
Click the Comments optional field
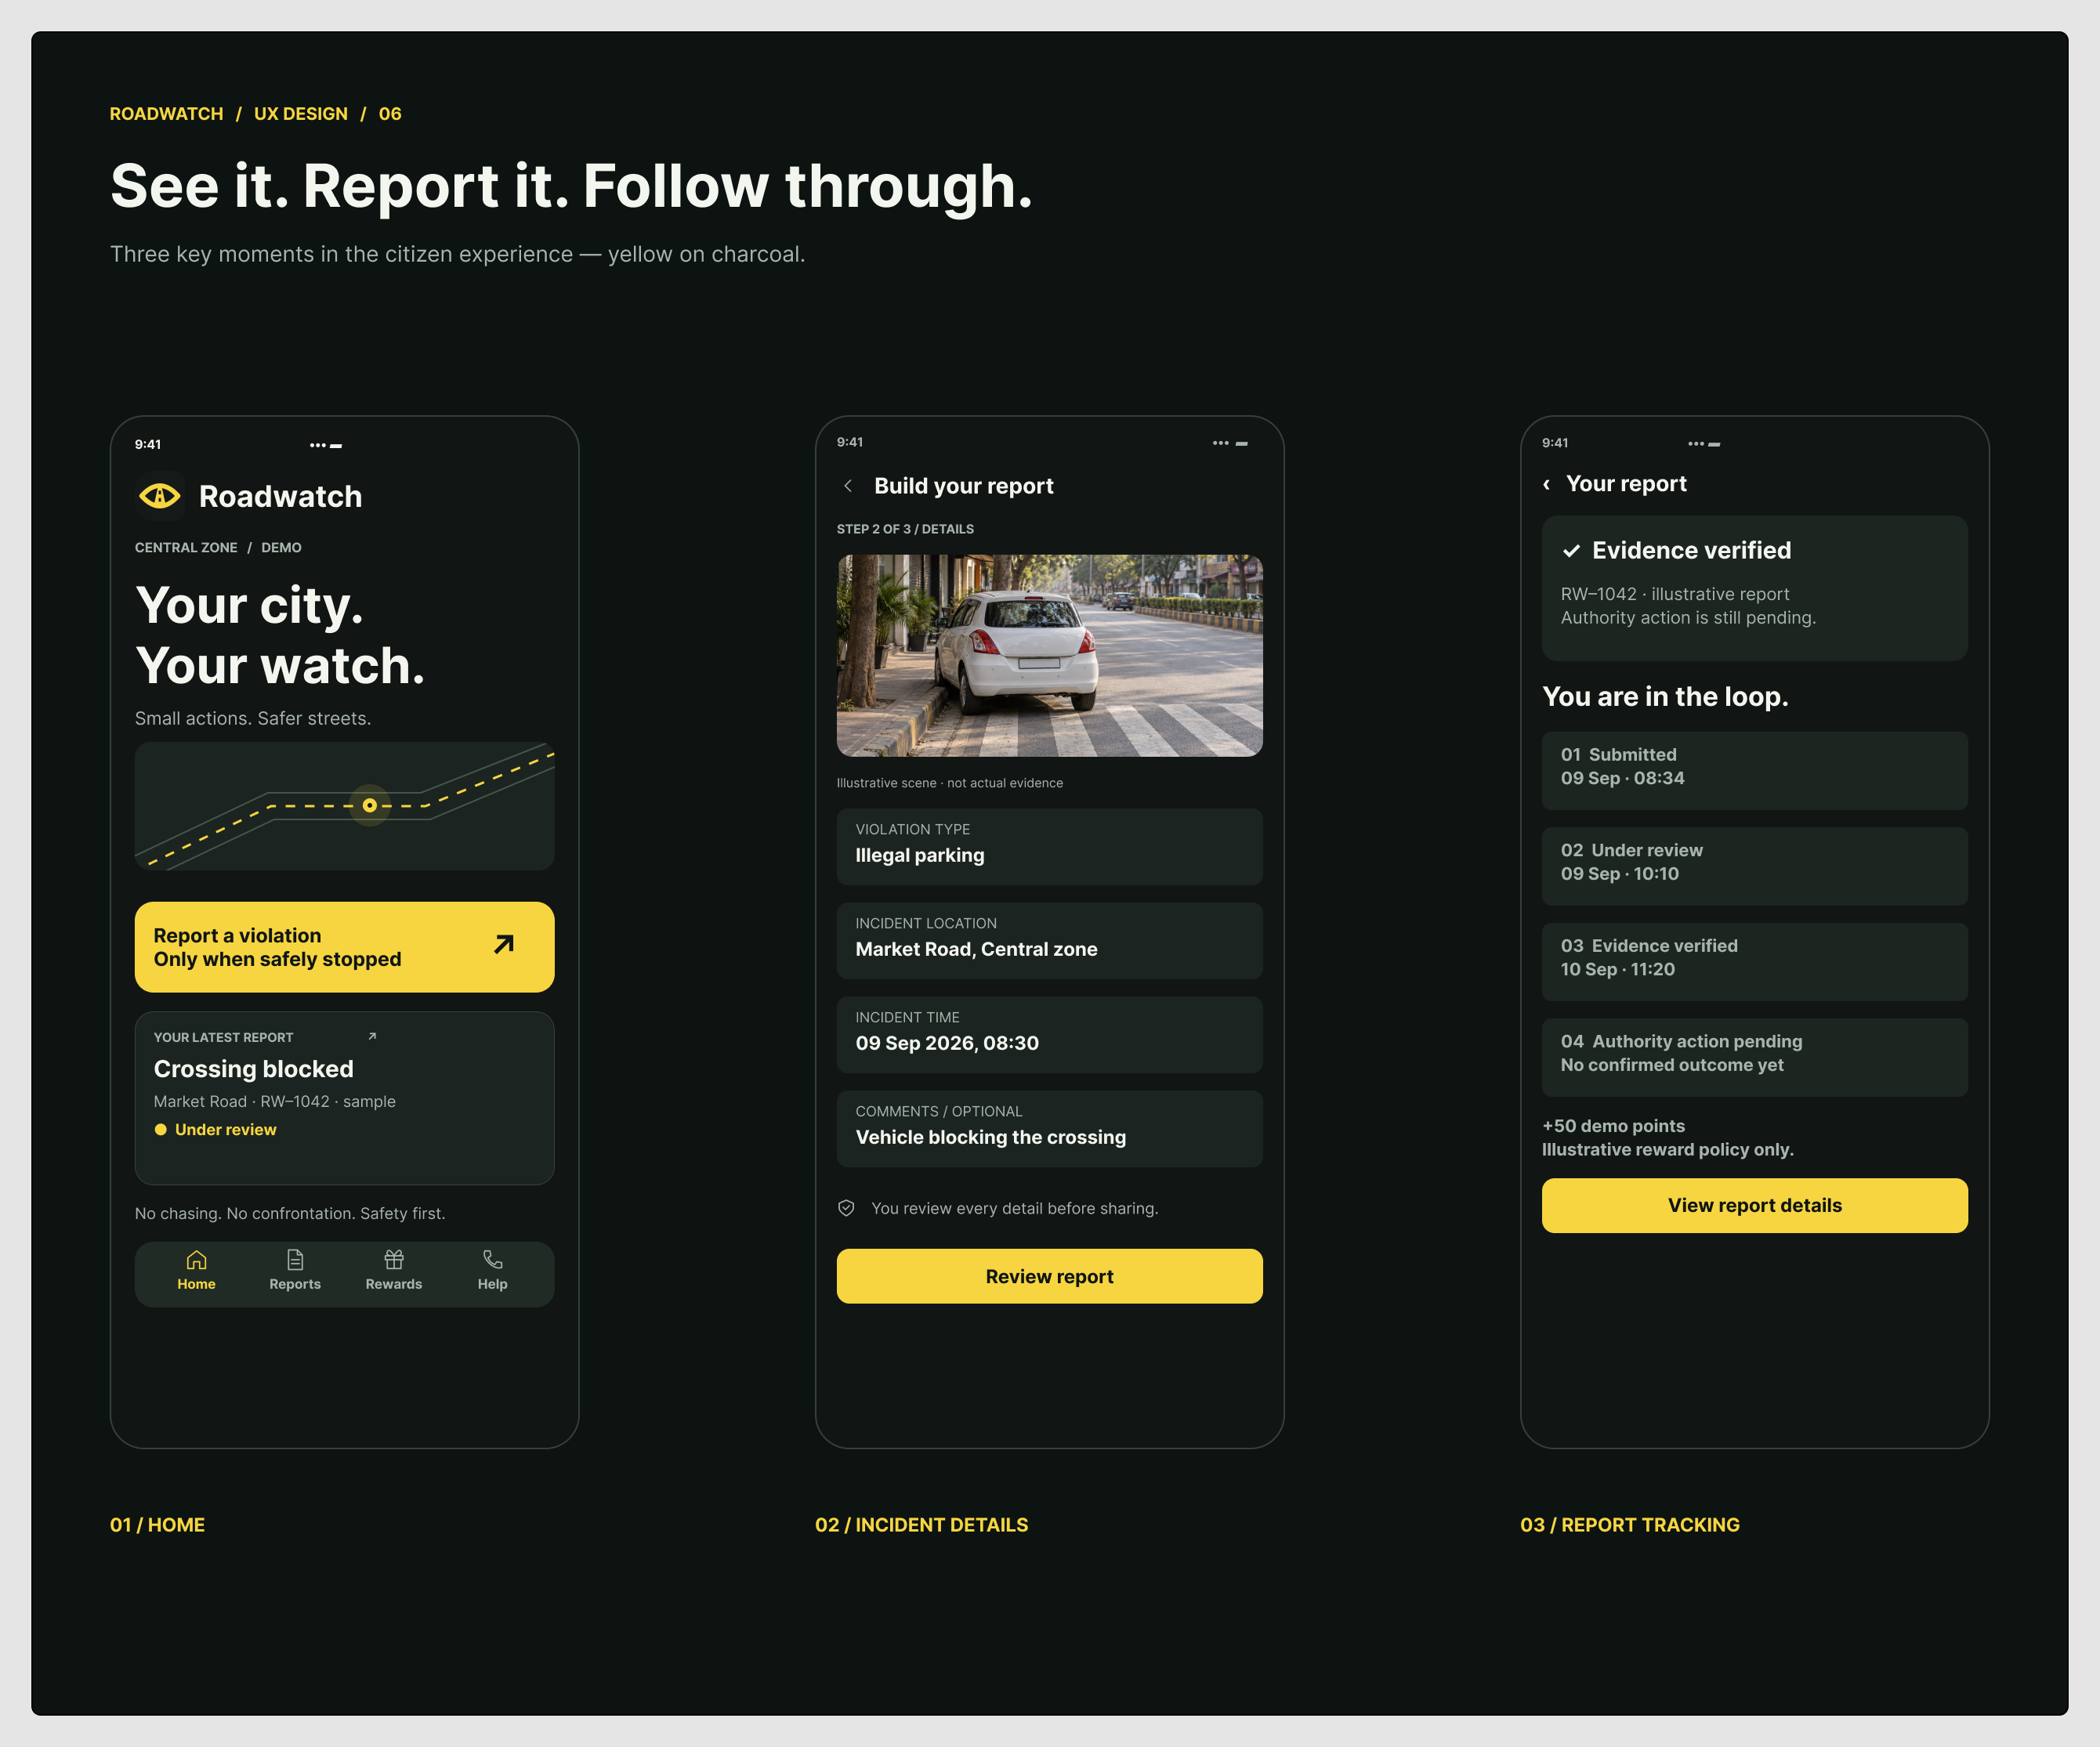point(1049,1129)
